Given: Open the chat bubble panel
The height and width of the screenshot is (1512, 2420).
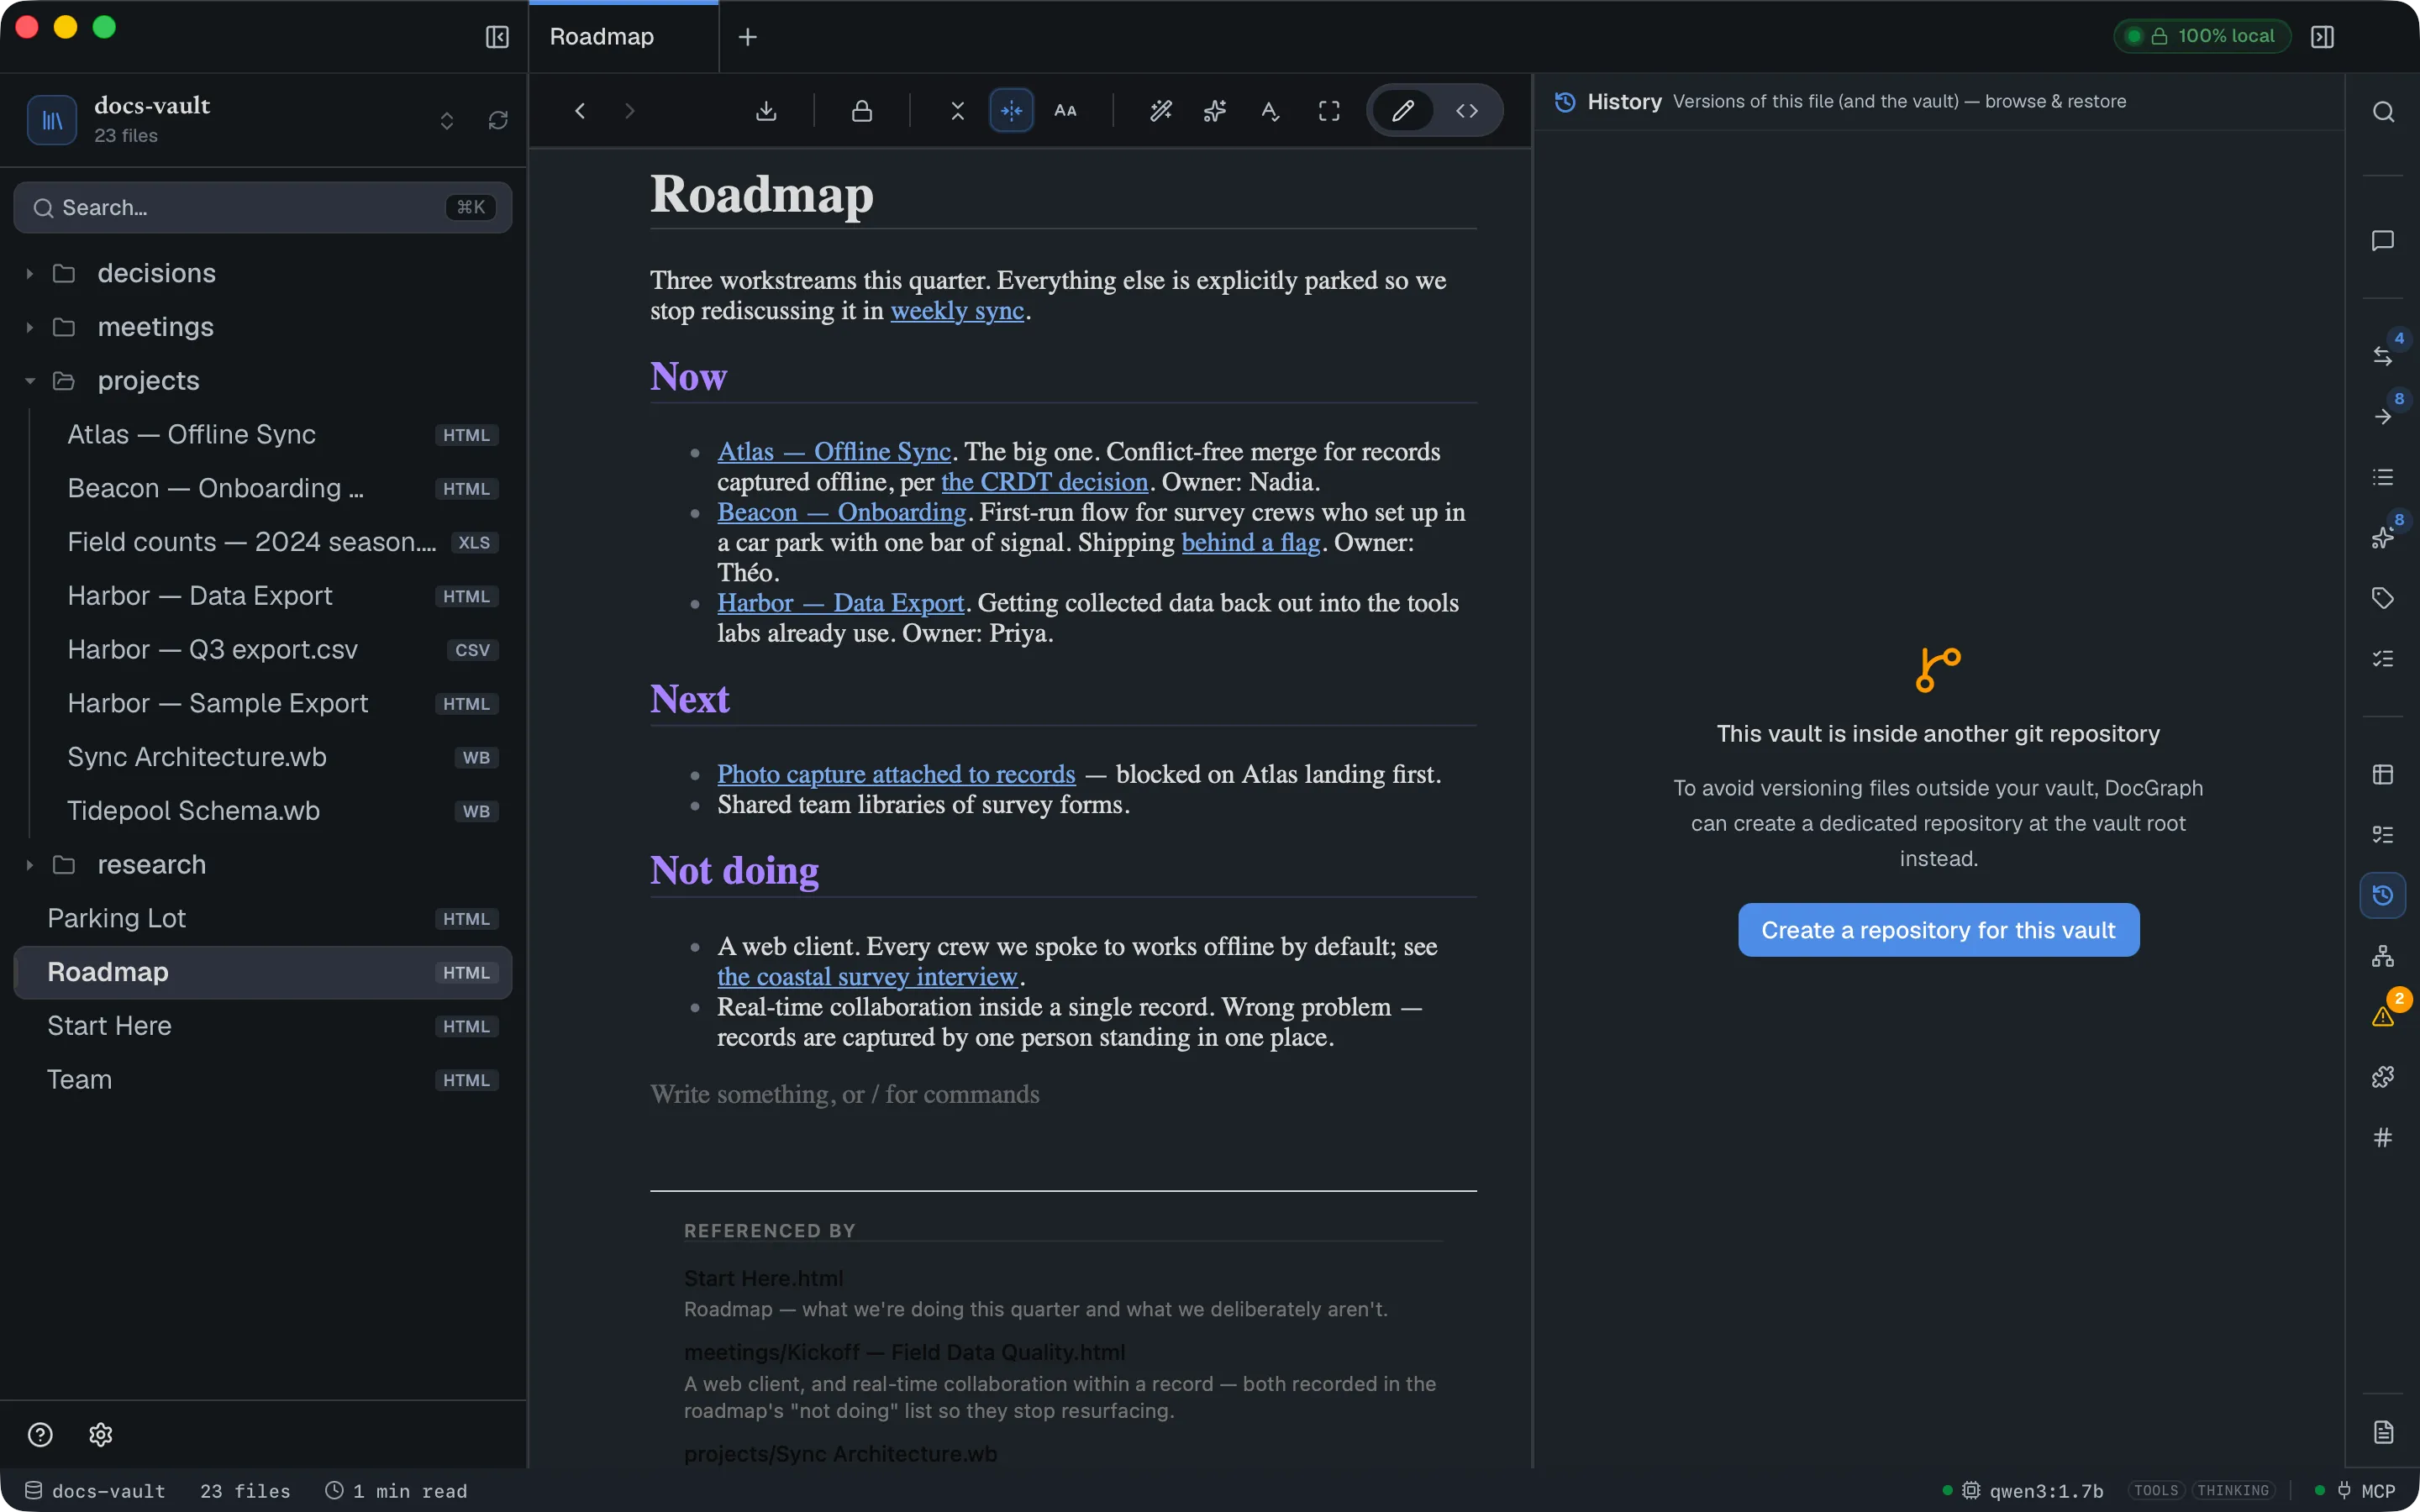Looking at the screenshot, I should [x=2383, y=241].
